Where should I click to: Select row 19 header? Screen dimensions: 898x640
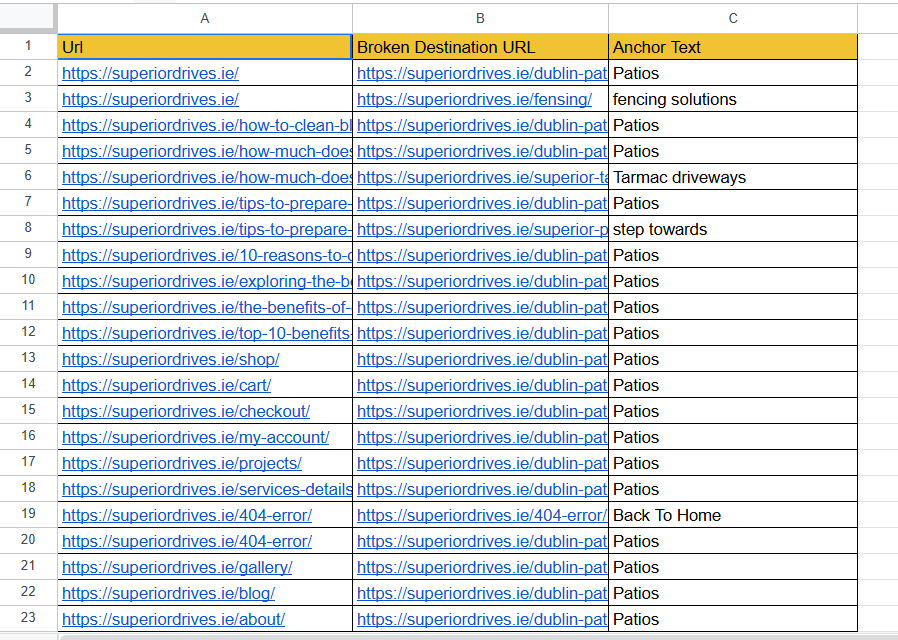tap(28, 514)
